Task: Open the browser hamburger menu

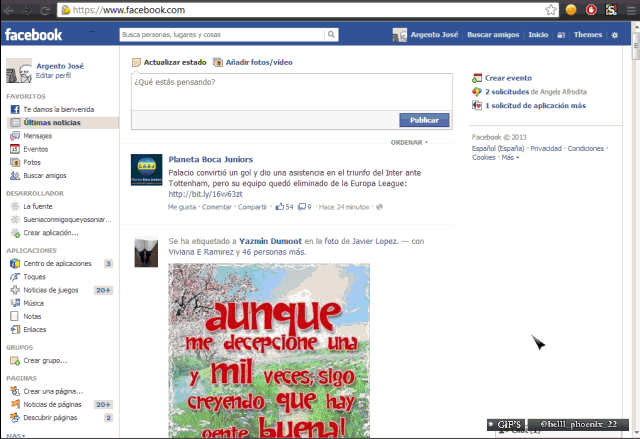Action: [x=631, y=10]
